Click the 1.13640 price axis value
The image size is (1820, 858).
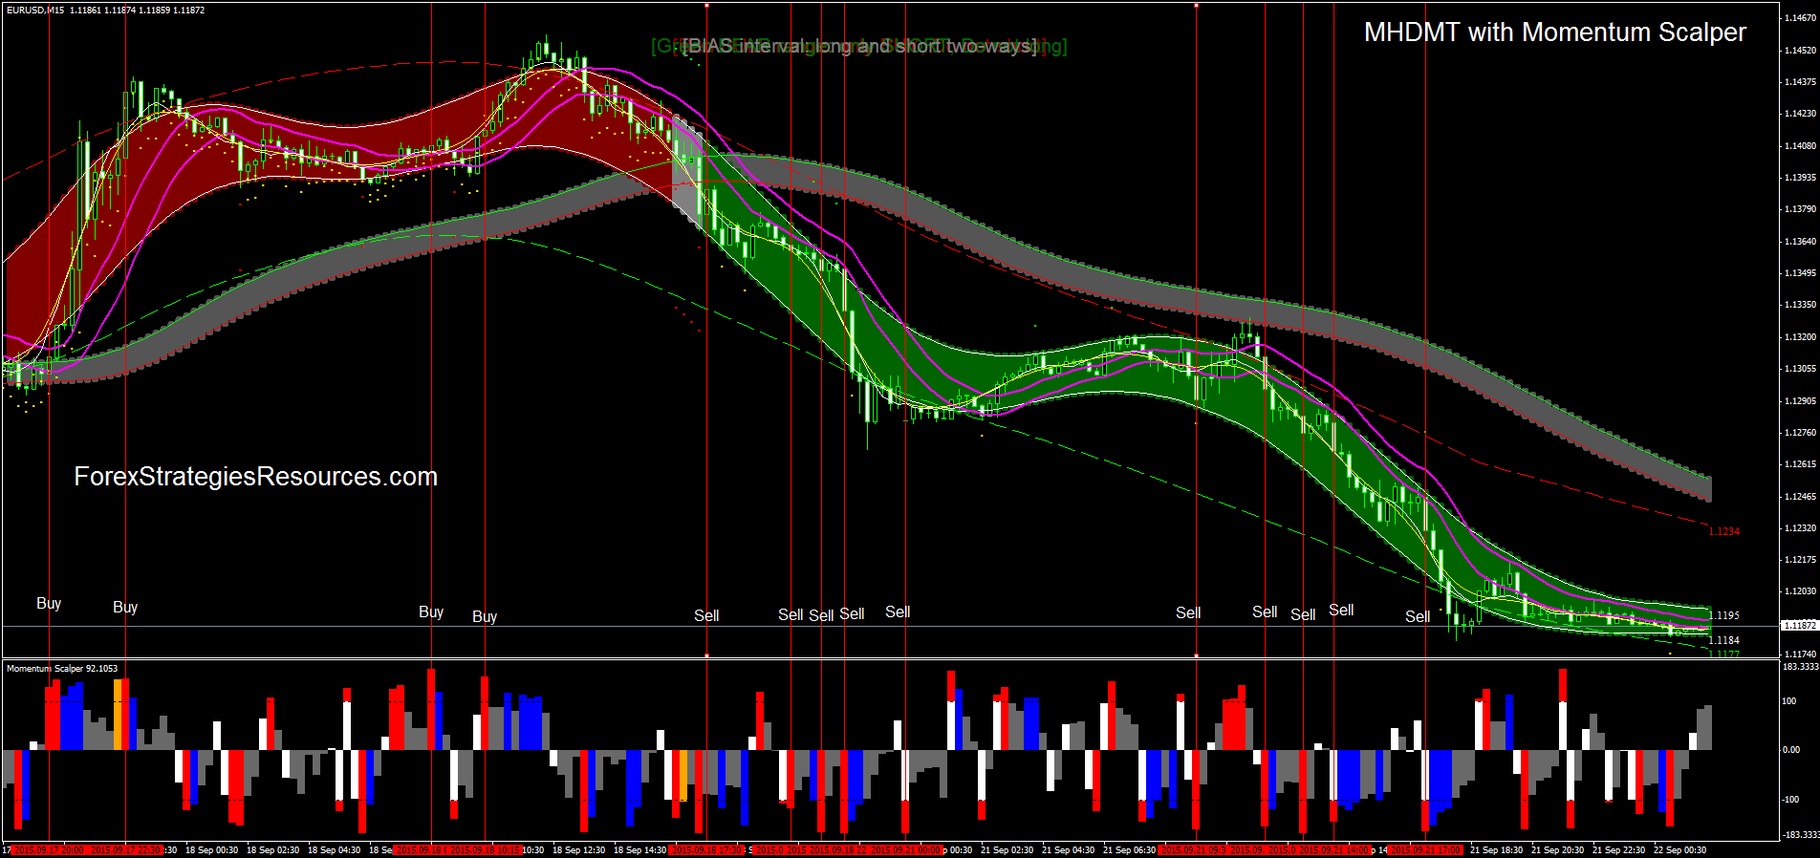pyautogui.click(x=1800, y=242)
